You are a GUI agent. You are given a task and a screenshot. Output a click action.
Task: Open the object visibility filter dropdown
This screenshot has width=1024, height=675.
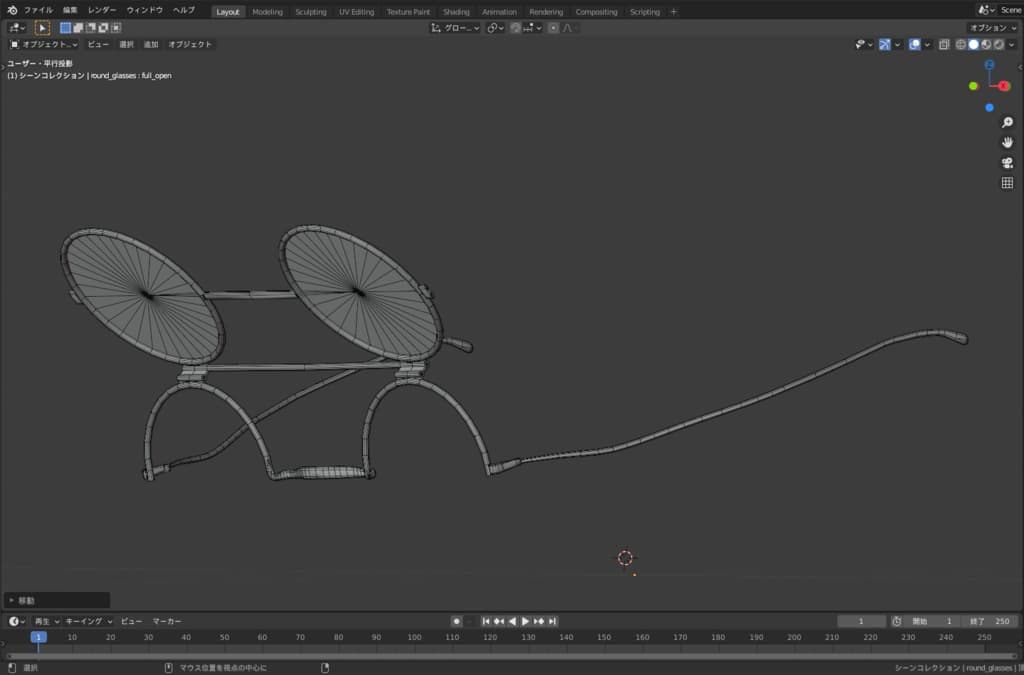[x=864, y=44]
